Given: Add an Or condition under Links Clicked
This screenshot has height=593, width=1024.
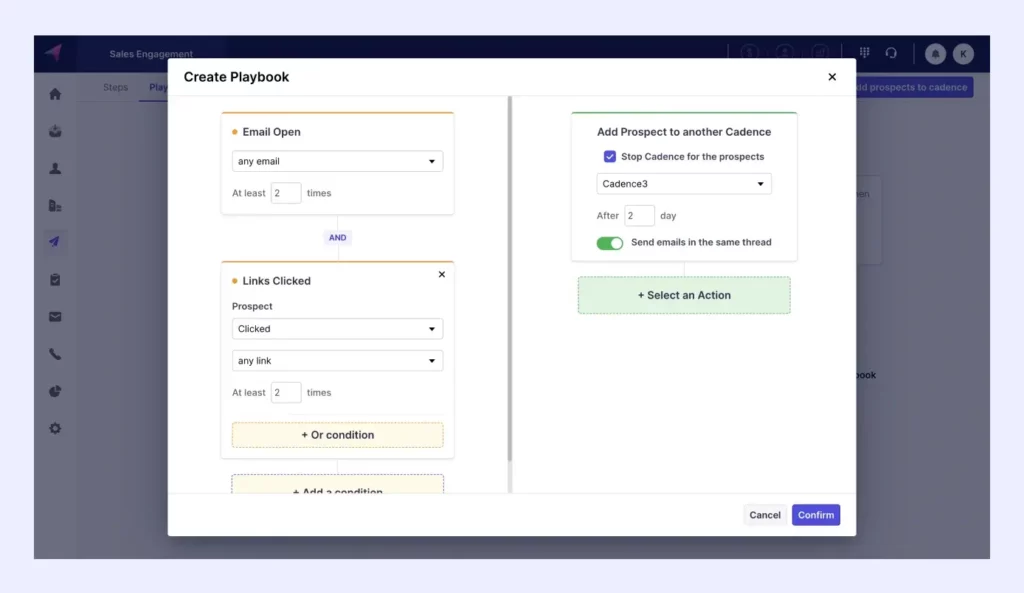Looking at the screenshot, I should pyautogui.click(x=337, y=434).
